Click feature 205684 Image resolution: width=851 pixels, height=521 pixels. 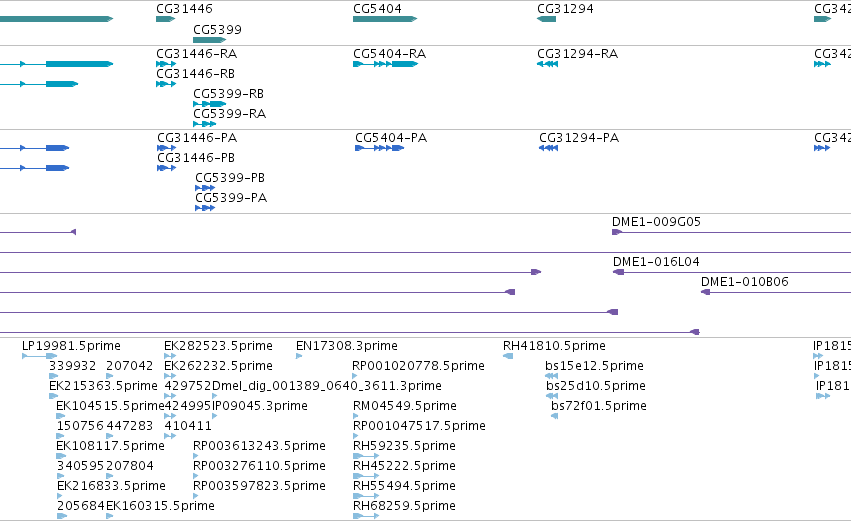click(80, 506)
